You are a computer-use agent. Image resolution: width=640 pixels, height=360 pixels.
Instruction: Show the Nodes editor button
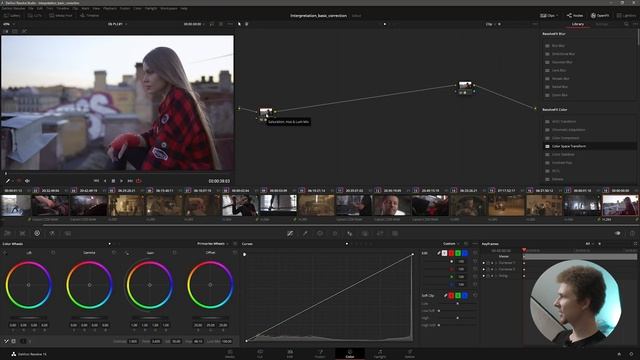(x=575, y=16)
